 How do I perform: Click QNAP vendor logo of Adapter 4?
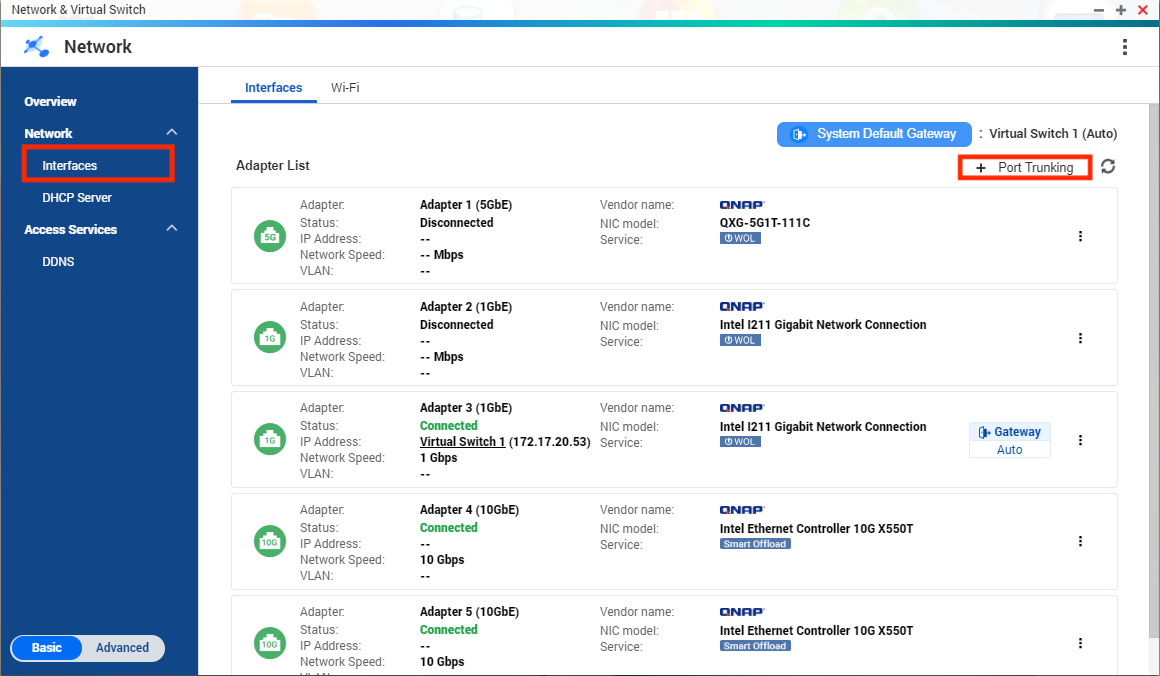(x=742, y=510)
